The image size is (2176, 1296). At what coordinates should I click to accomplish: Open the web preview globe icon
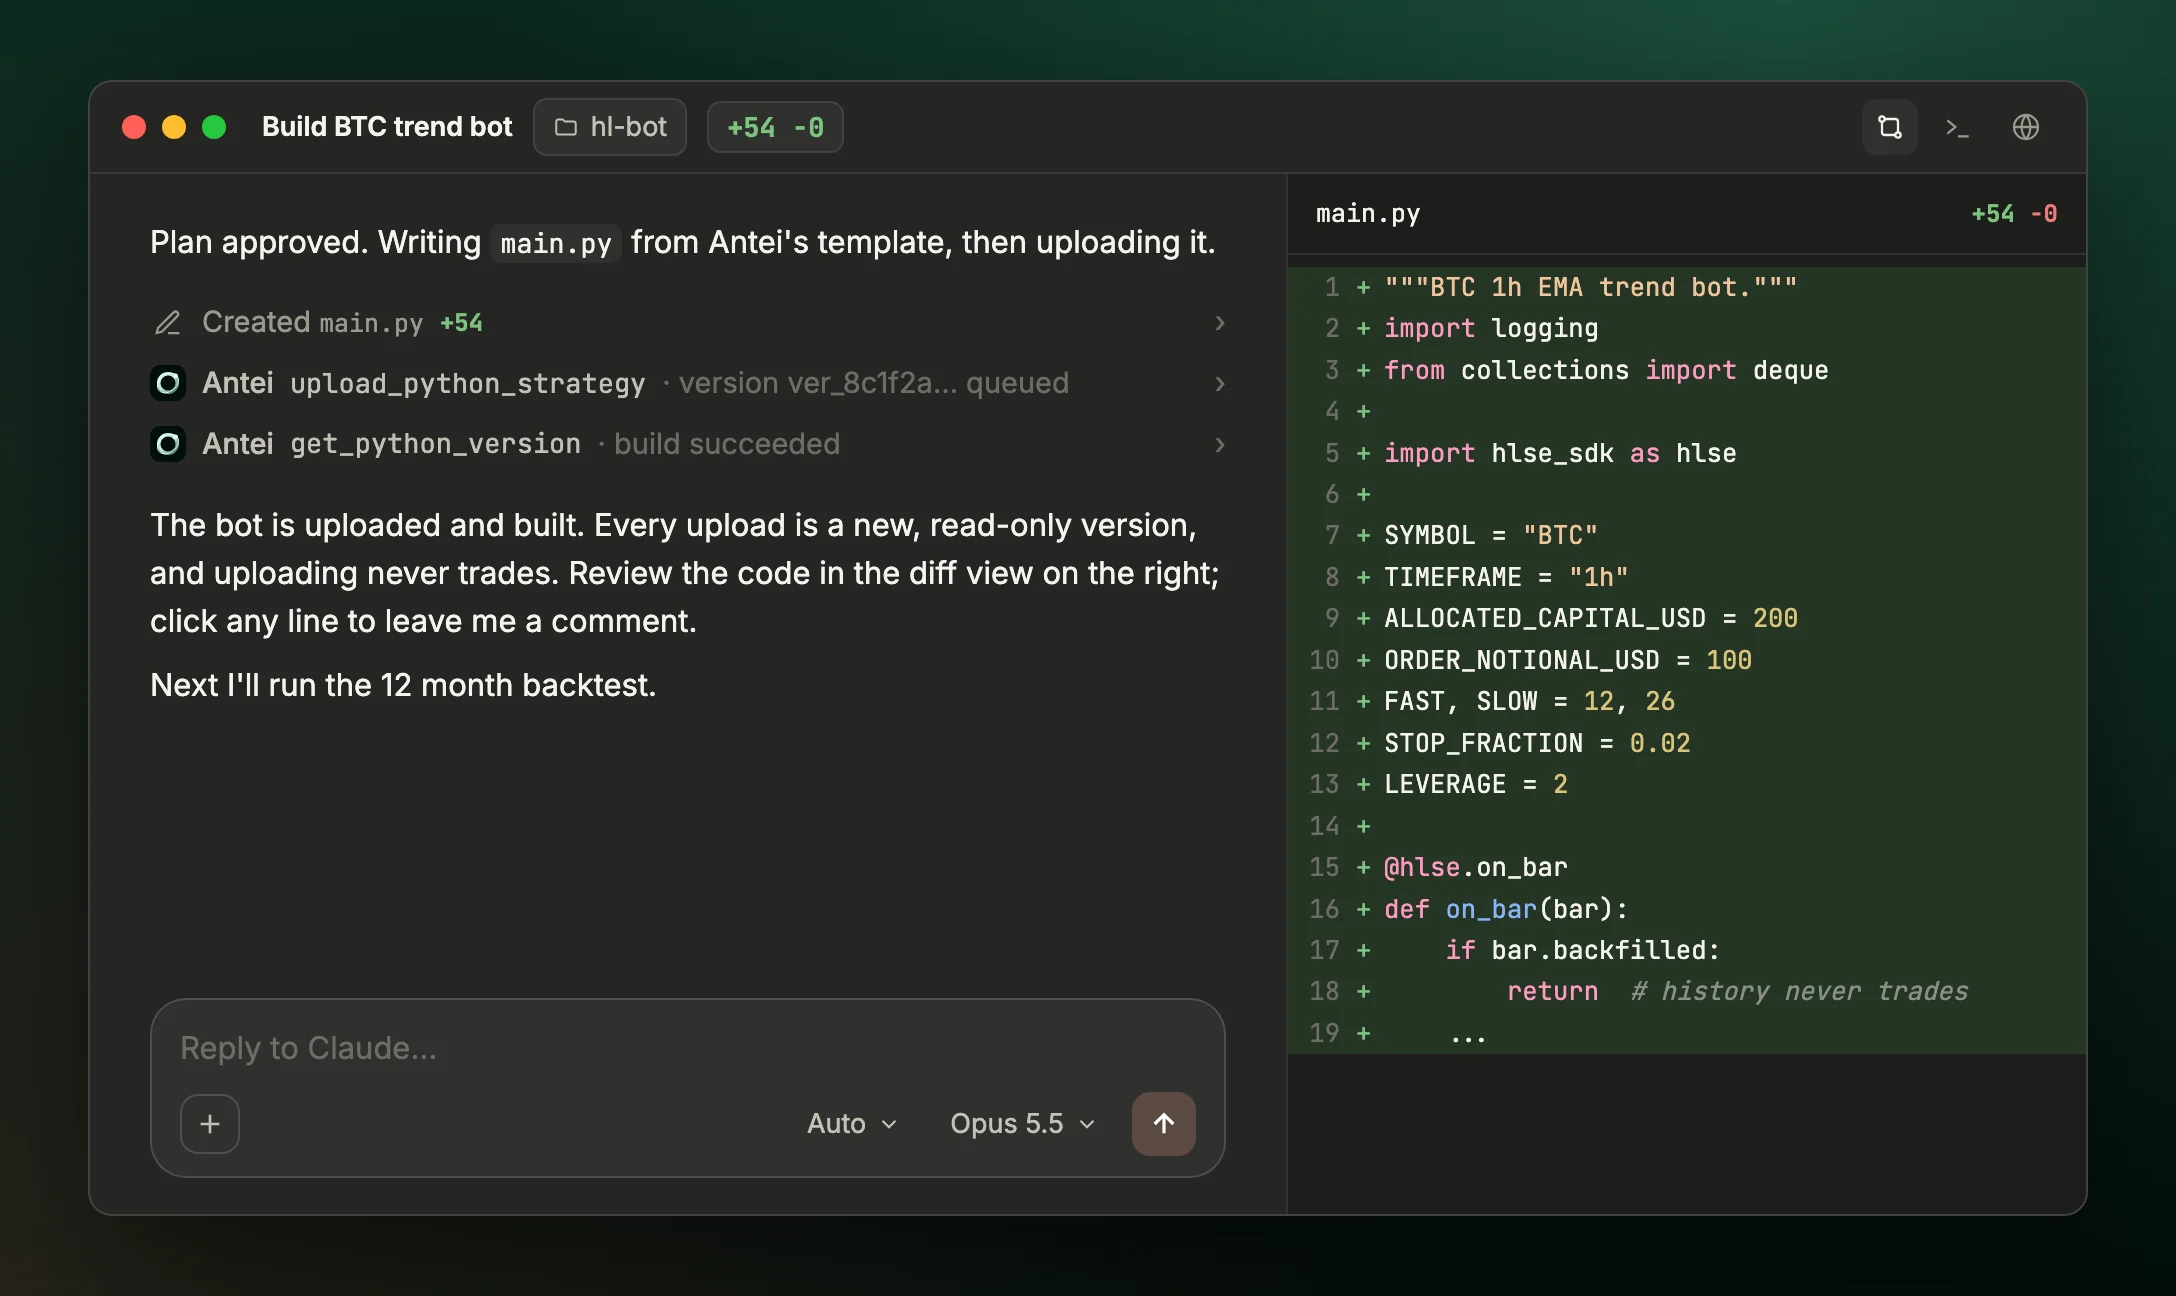click(x=2025, y=127)
